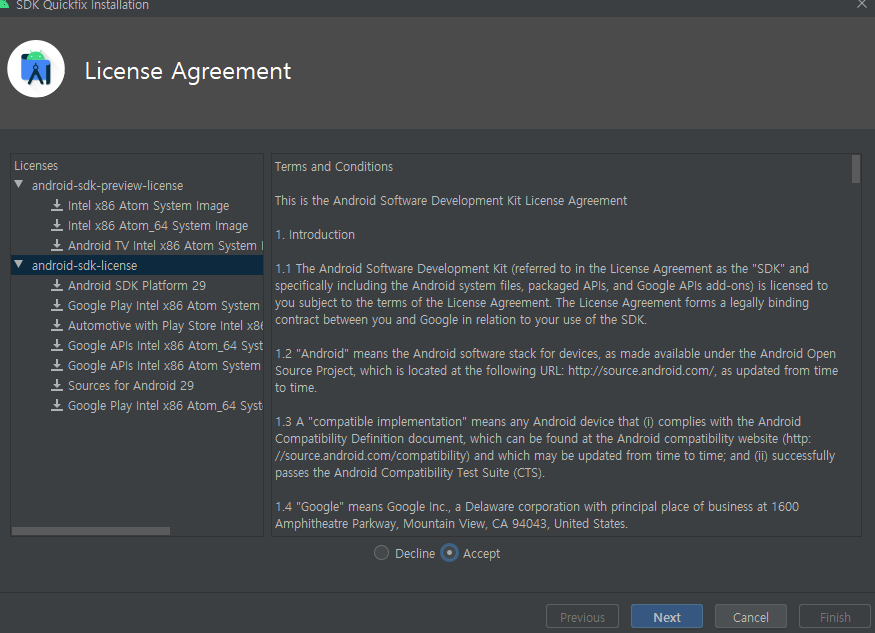Select Sources for Android 29 item
Viewport: 875px width, 633px height.
click(131, 385)
